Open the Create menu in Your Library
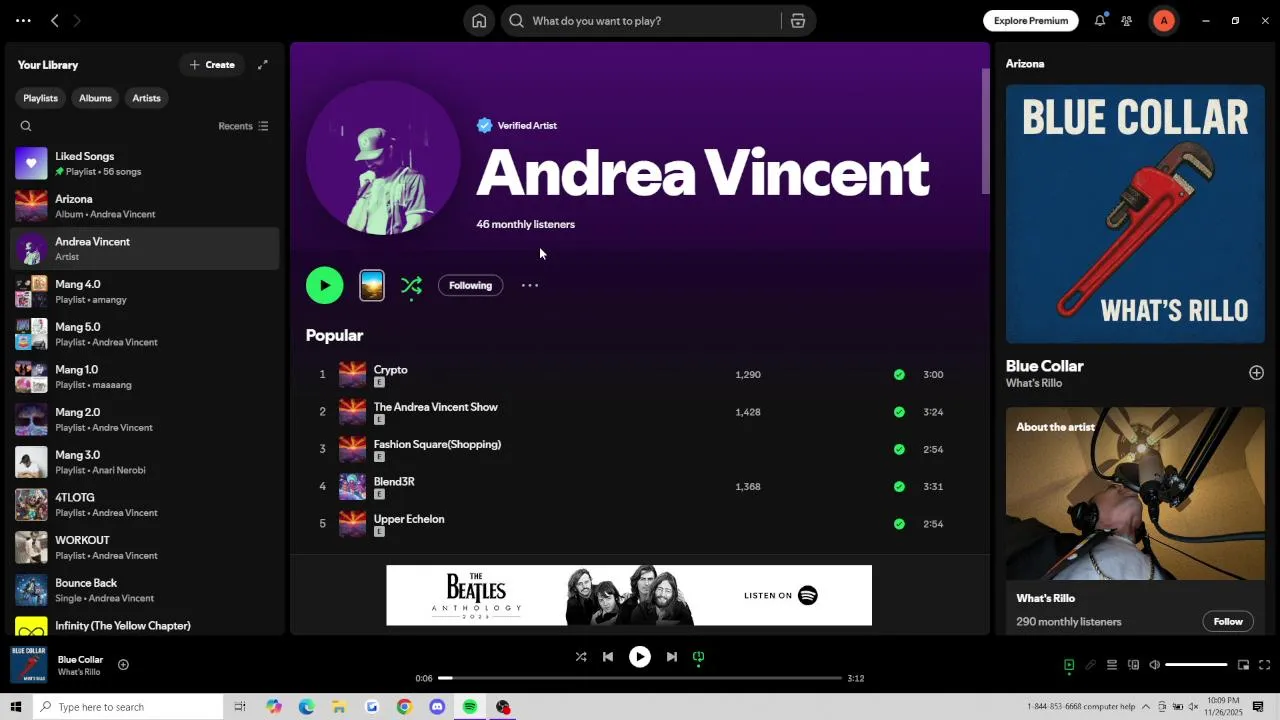The image size is (1280, 720). [x=212, y=65]
